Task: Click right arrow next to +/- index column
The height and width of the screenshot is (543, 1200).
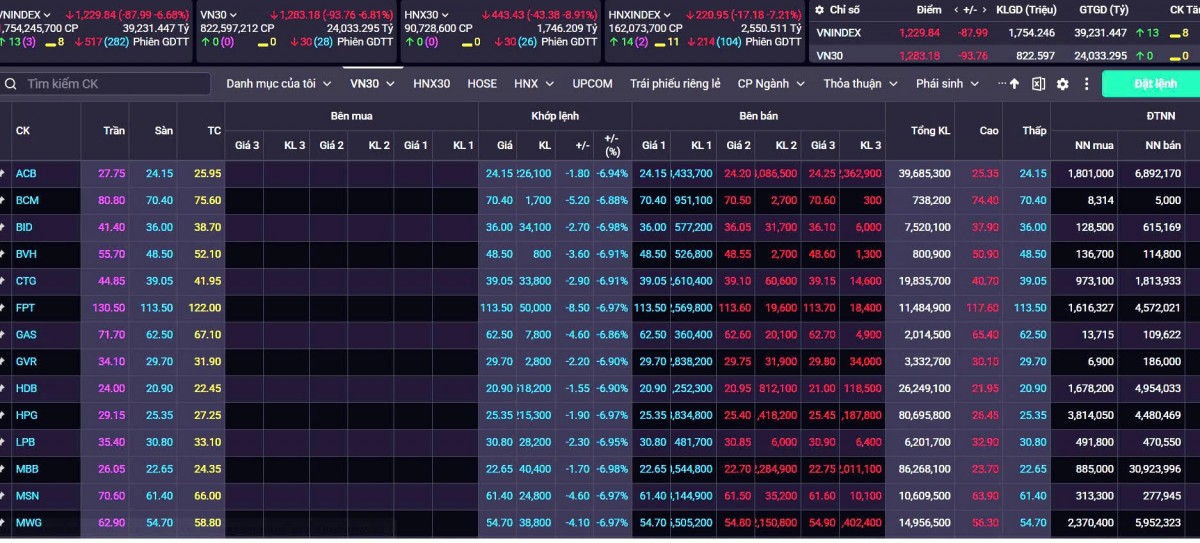Action: point(984,9)
